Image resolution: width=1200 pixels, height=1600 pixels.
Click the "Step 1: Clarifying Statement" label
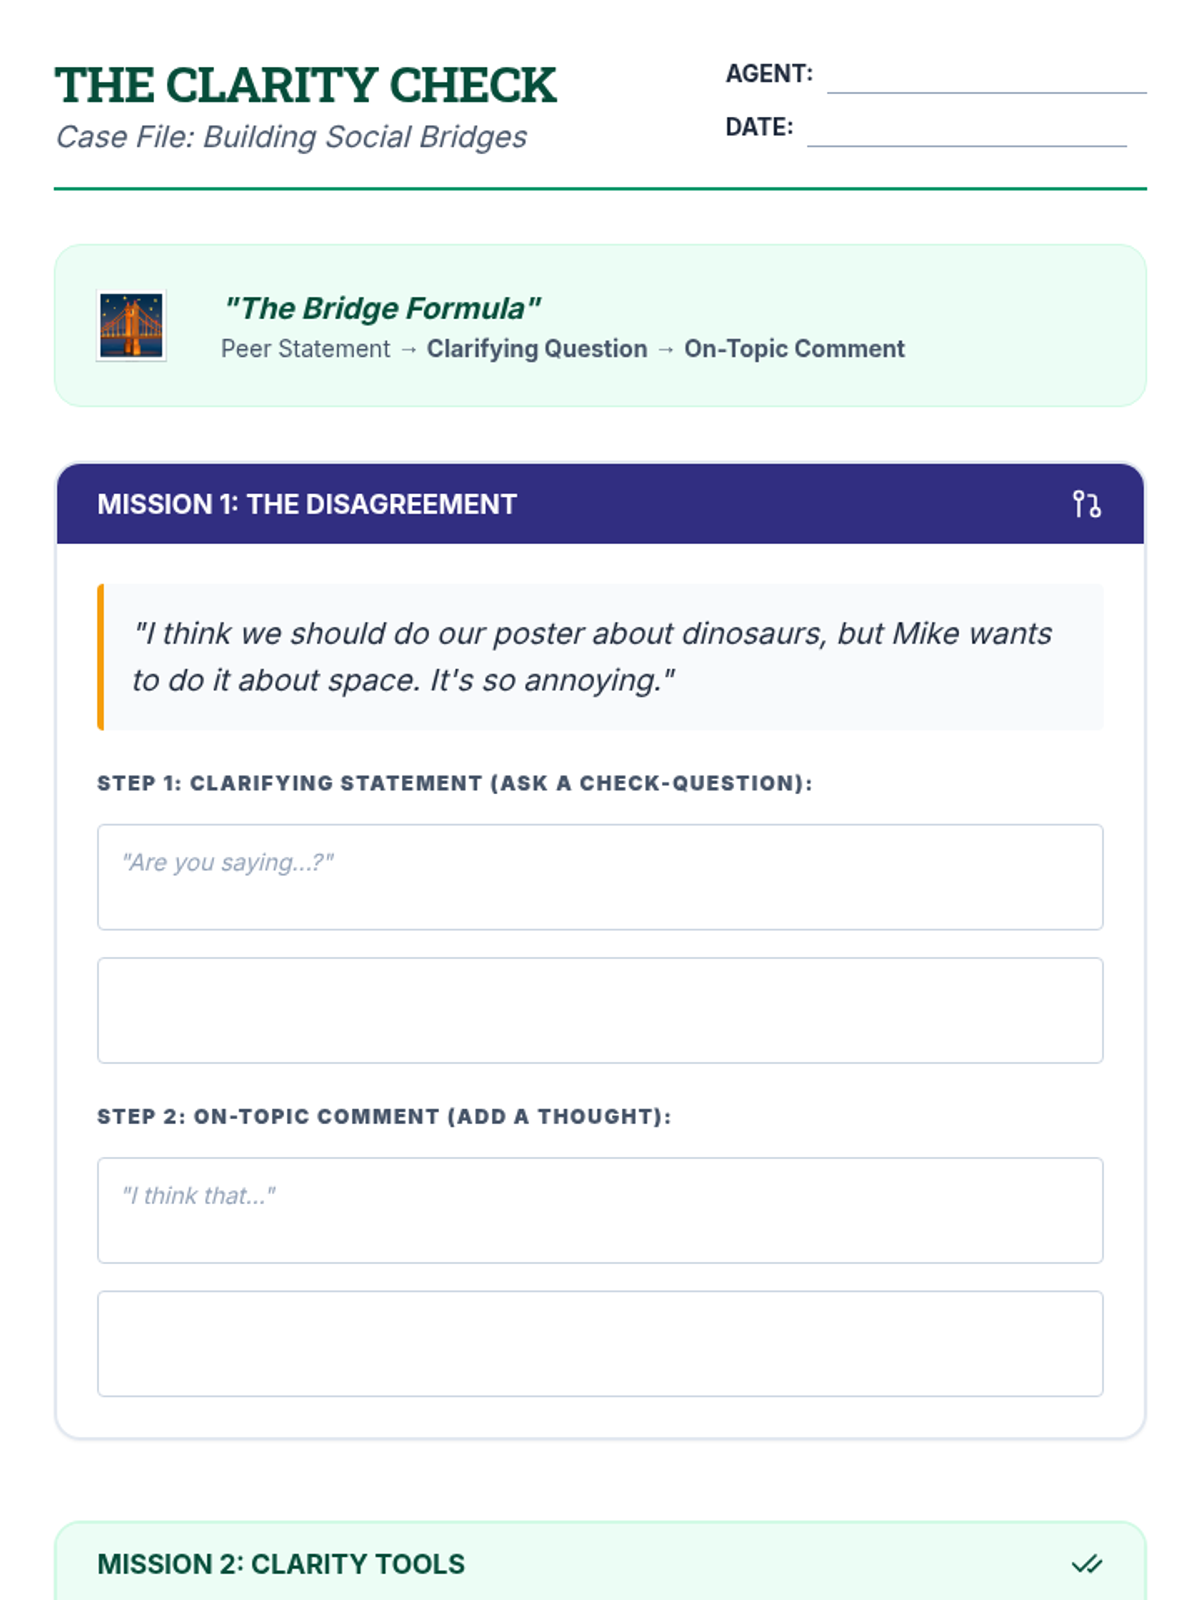point(454,783)
